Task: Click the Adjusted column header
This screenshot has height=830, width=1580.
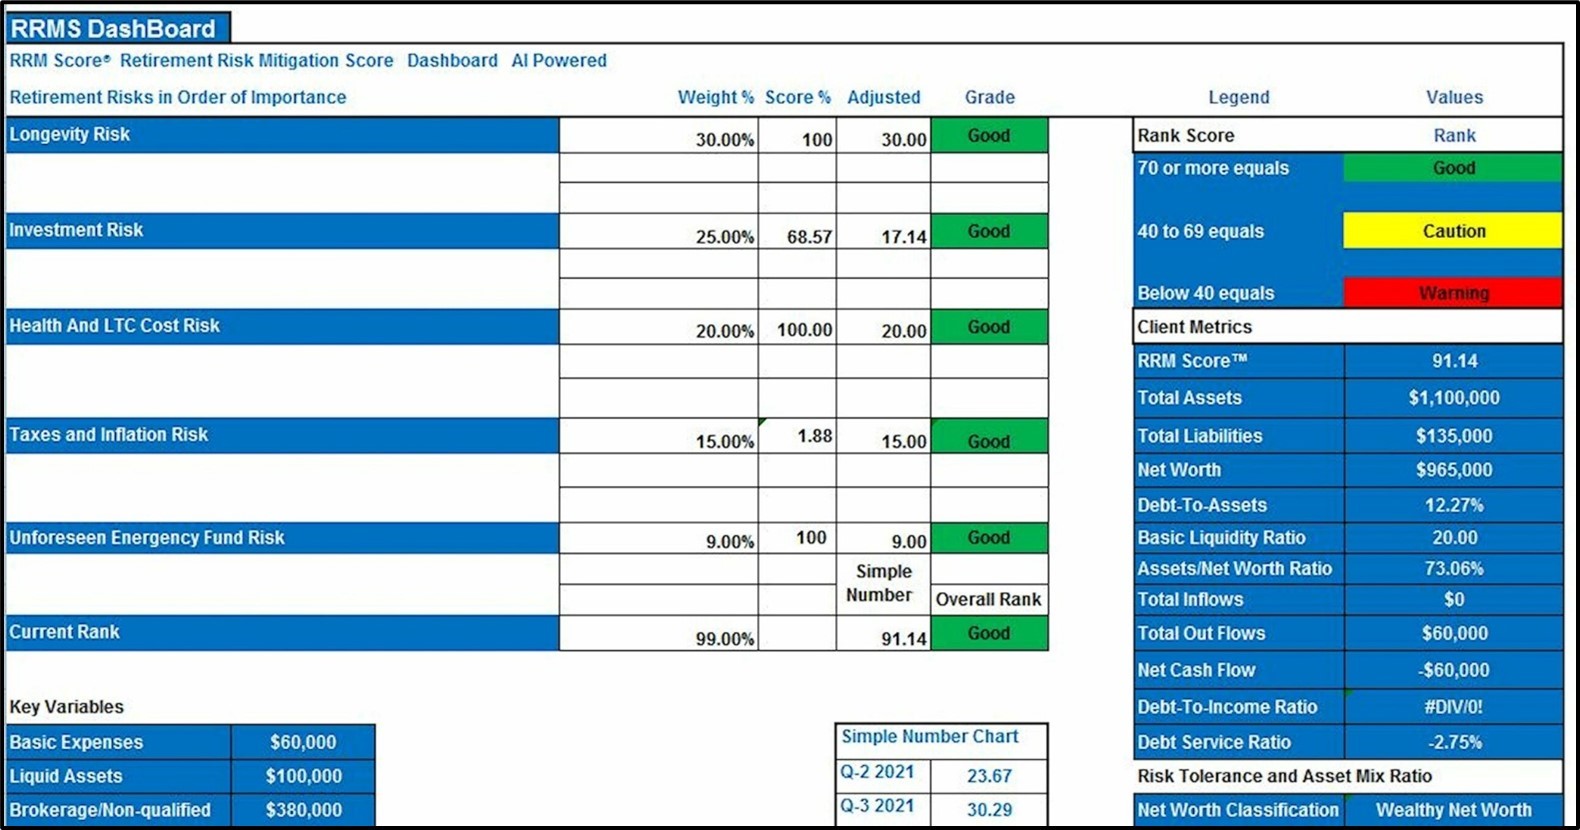Action: pos(883,97)
